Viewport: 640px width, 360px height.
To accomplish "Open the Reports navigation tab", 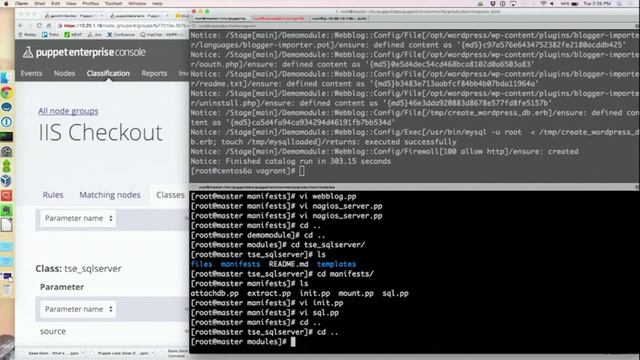I will coord(154,73).
